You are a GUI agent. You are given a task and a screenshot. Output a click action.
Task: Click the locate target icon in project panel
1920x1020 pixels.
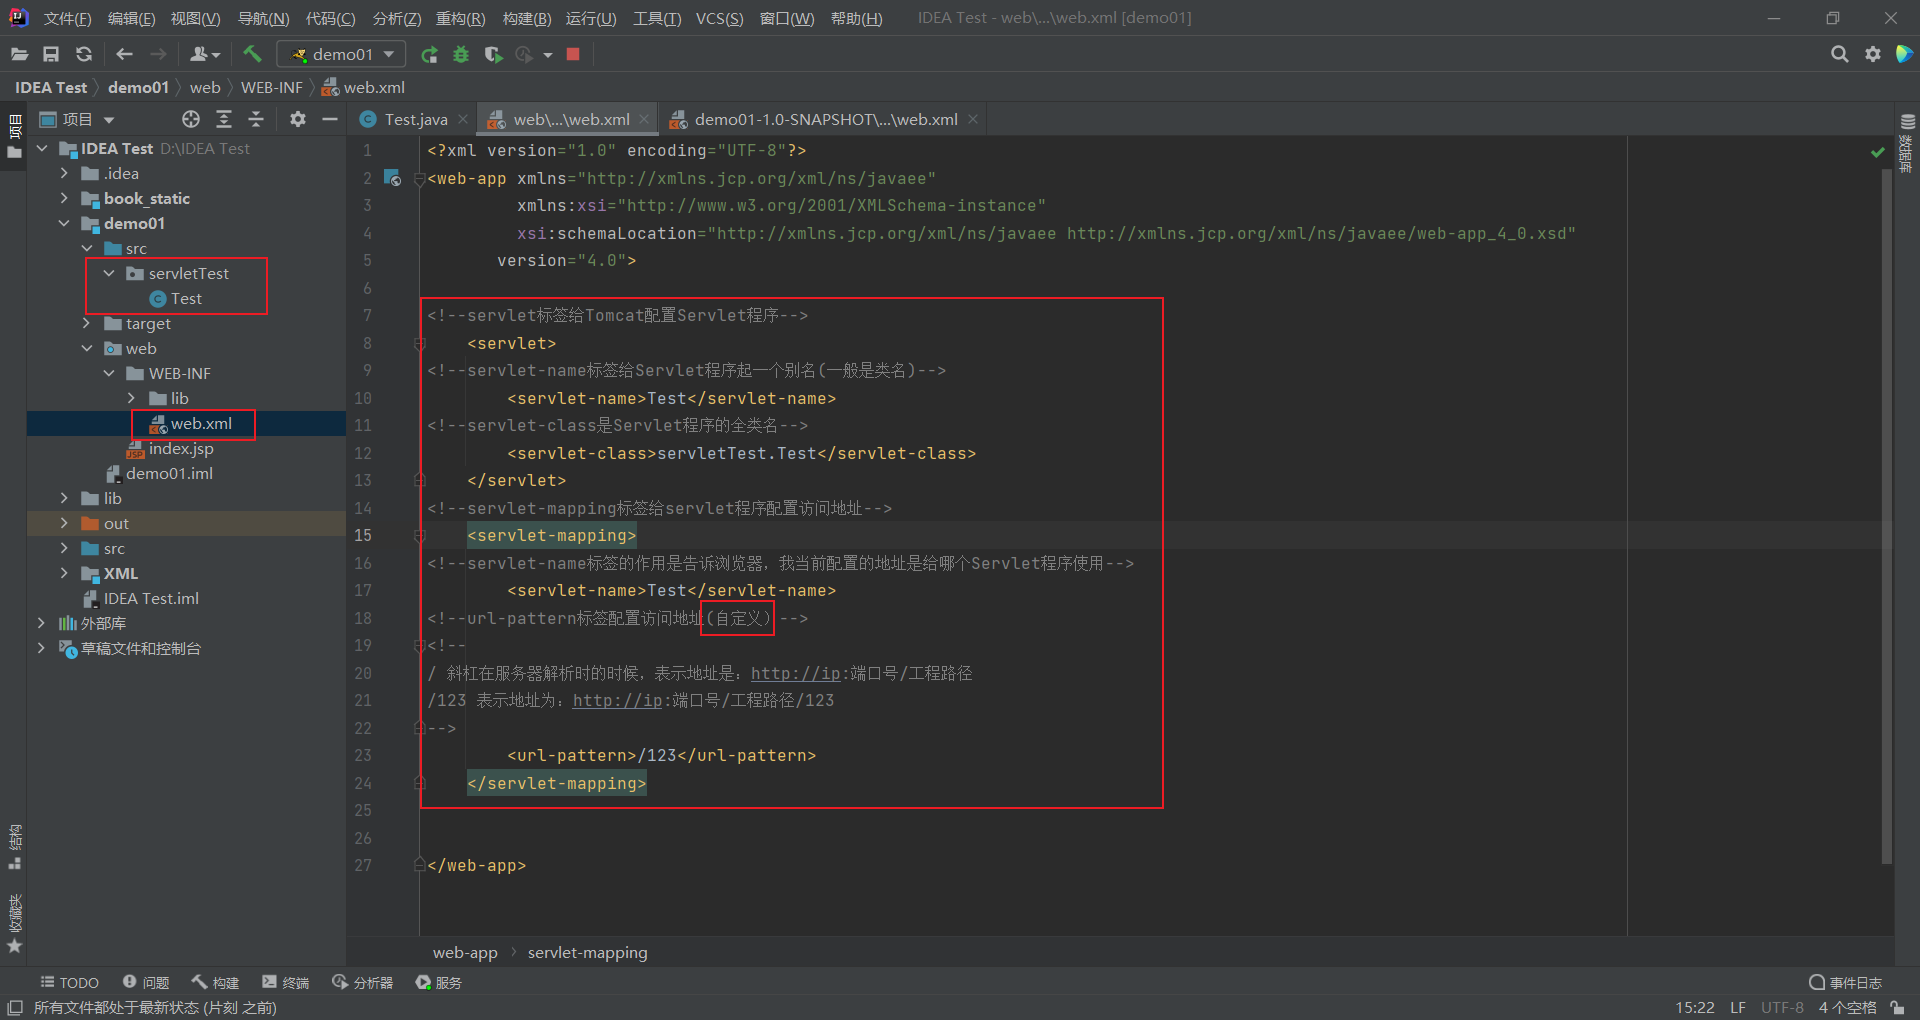tap(191, 119)
